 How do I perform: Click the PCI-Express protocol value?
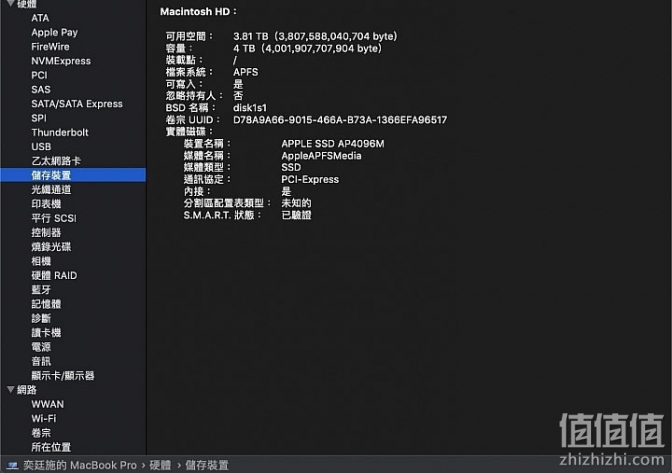[310, 180]
